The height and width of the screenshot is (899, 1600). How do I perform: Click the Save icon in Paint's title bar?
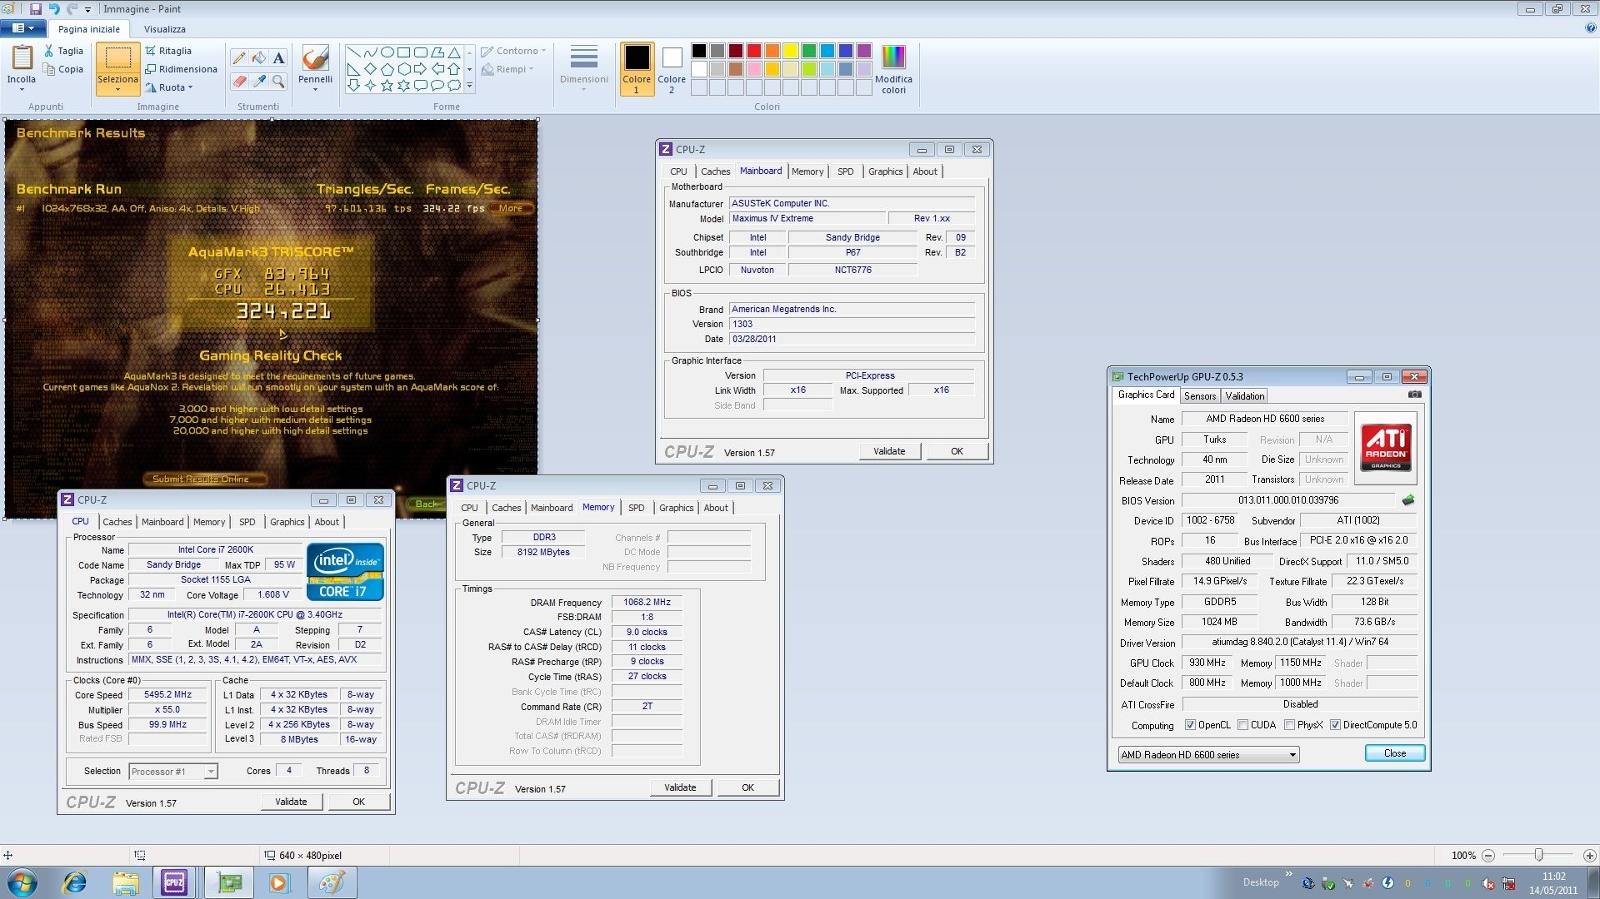click(36, 8)
